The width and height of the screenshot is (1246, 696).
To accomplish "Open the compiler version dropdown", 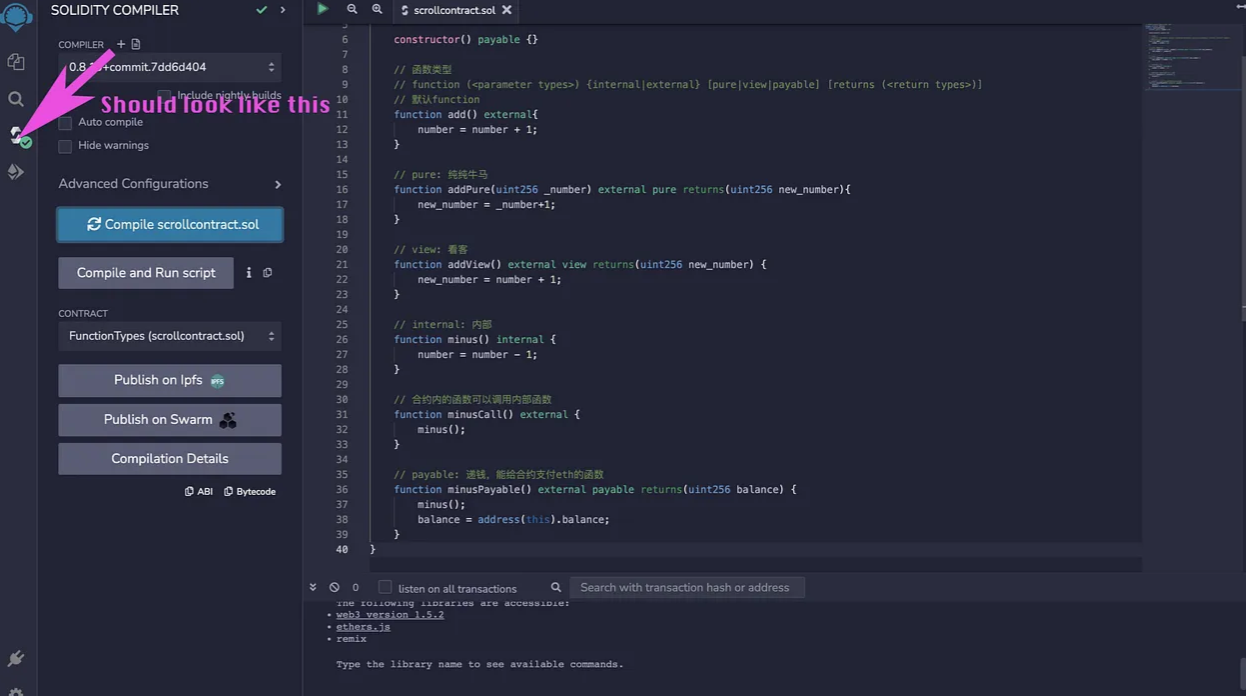I will click(170, 67).
